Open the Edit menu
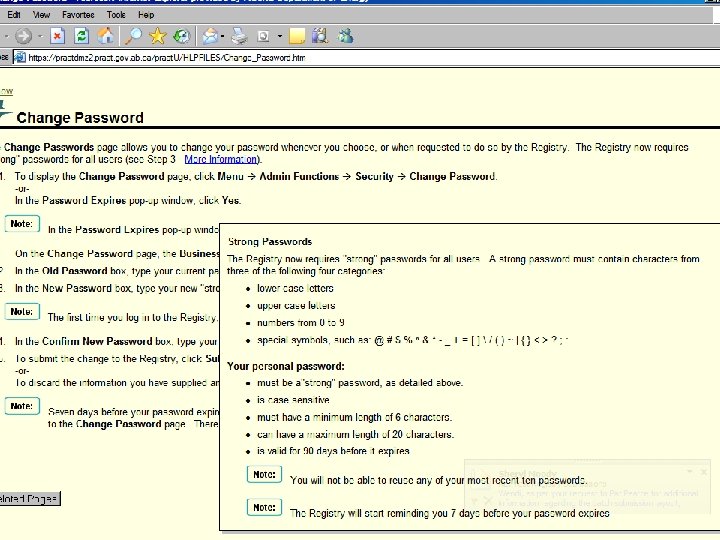720x540 pixels. [14, 15]
